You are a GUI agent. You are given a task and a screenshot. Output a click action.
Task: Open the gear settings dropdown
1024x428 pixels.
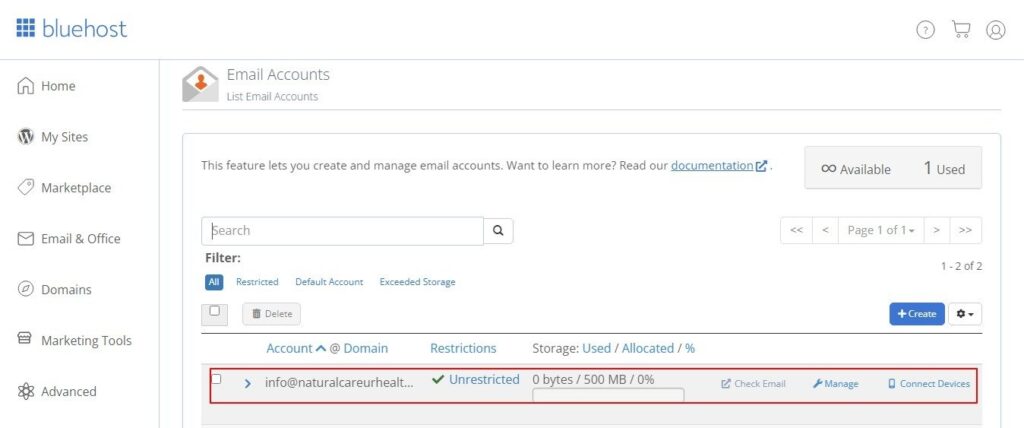click(965, 314)
